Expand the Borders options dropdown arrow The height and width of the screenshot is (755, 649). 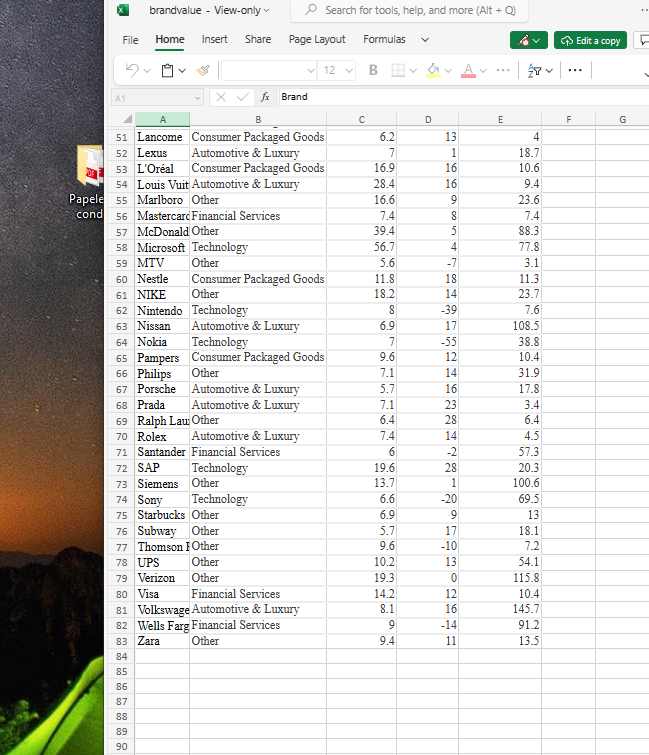click(413, 71)
